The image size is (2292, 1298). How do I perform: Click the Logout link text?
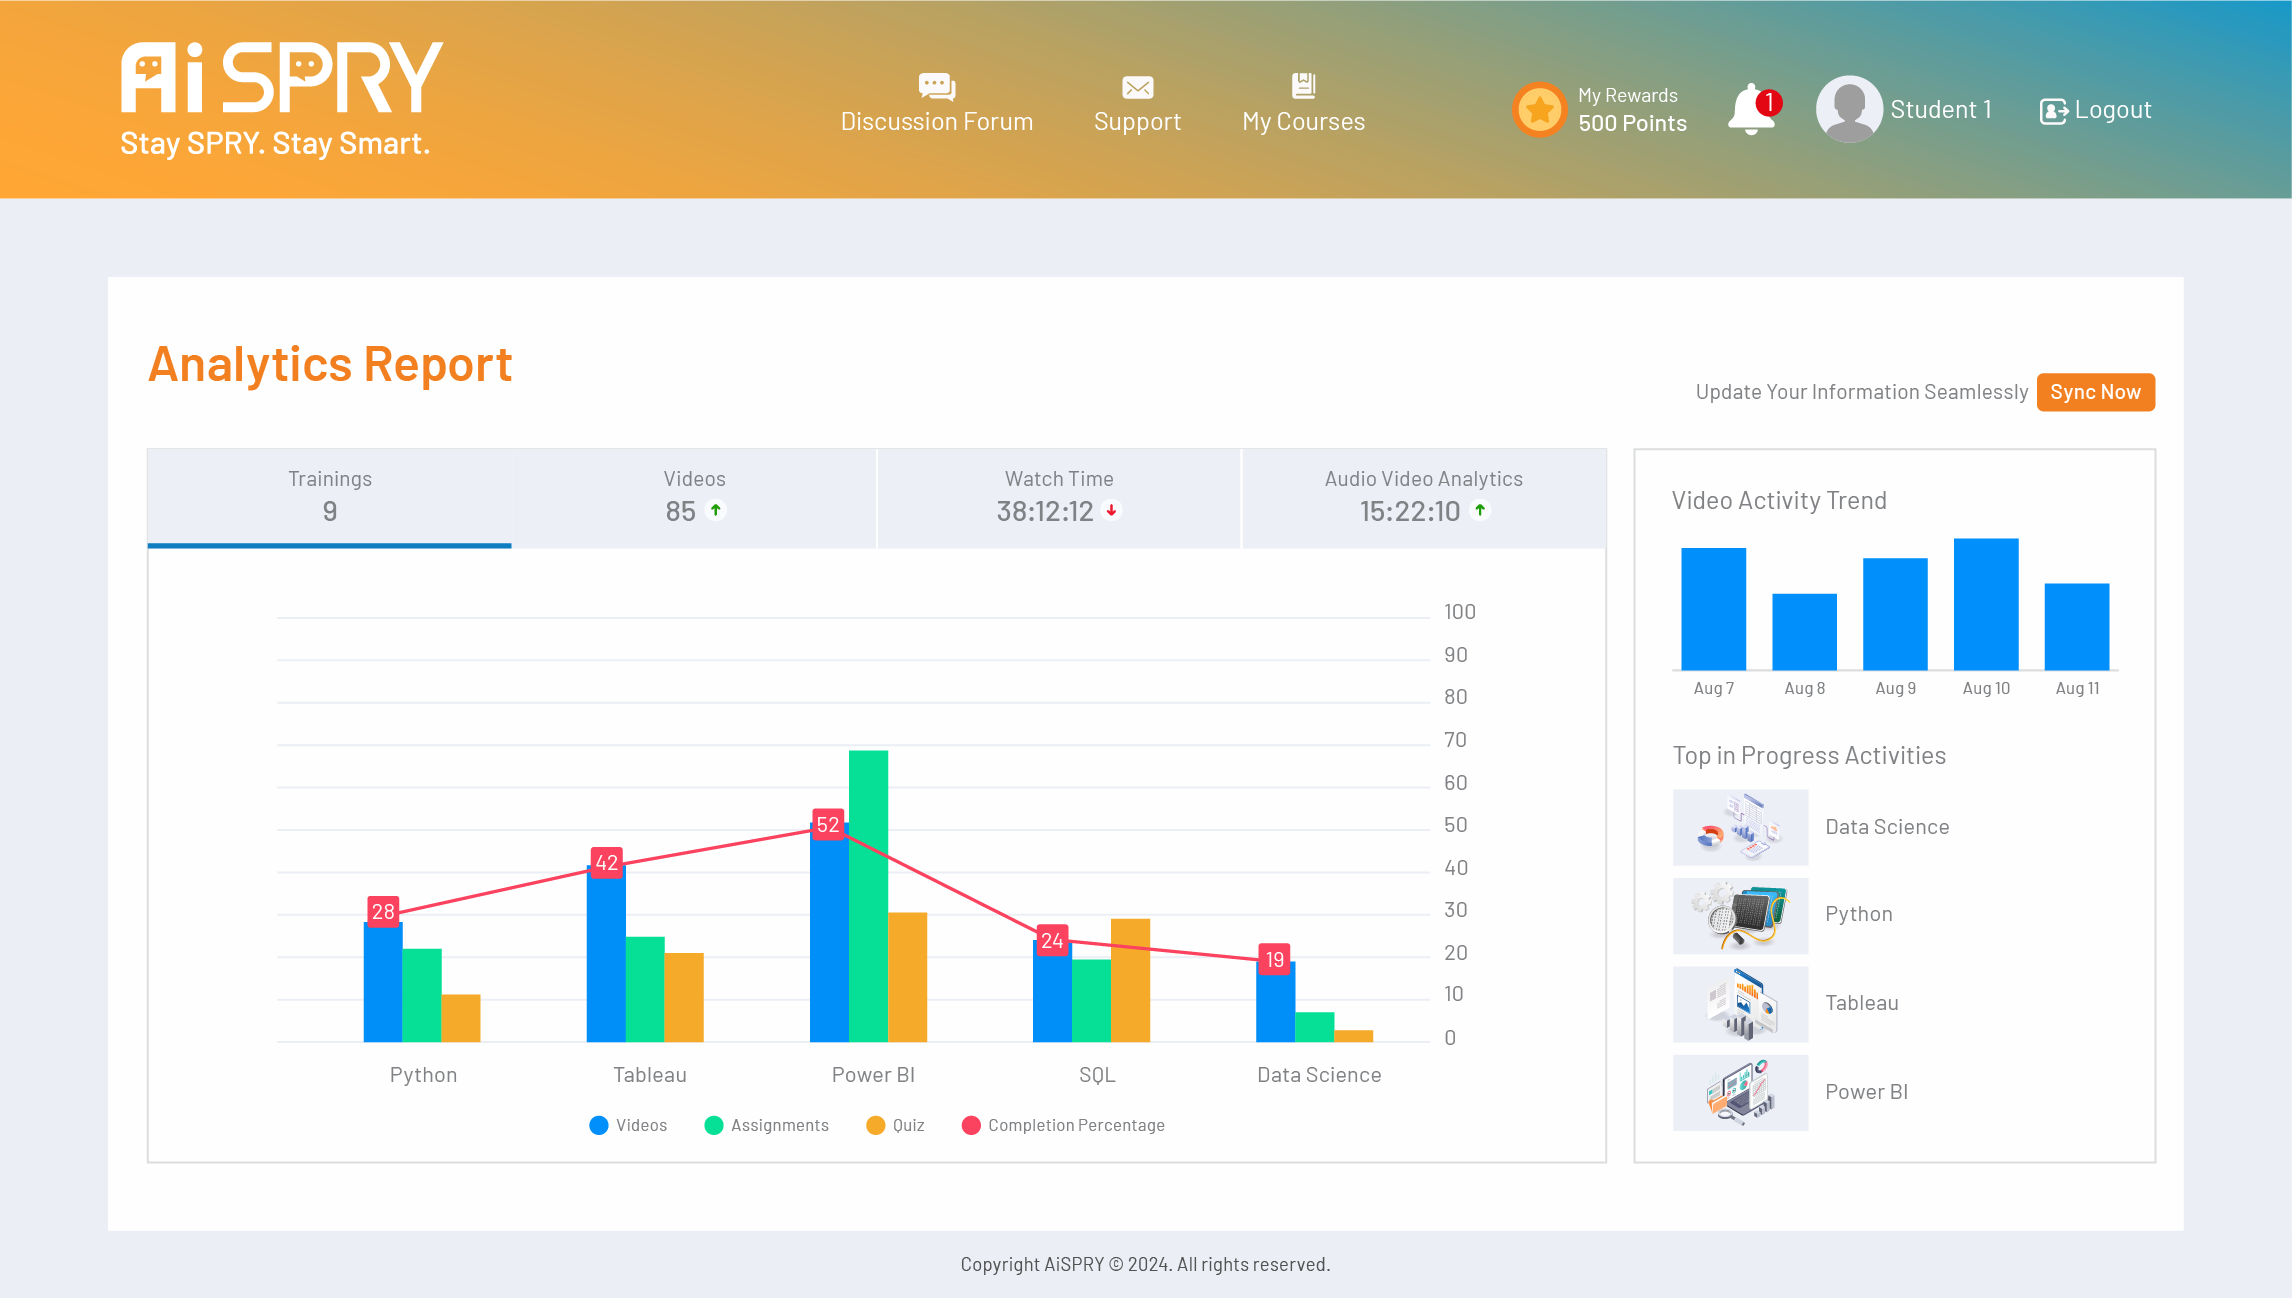point(2112,110)
